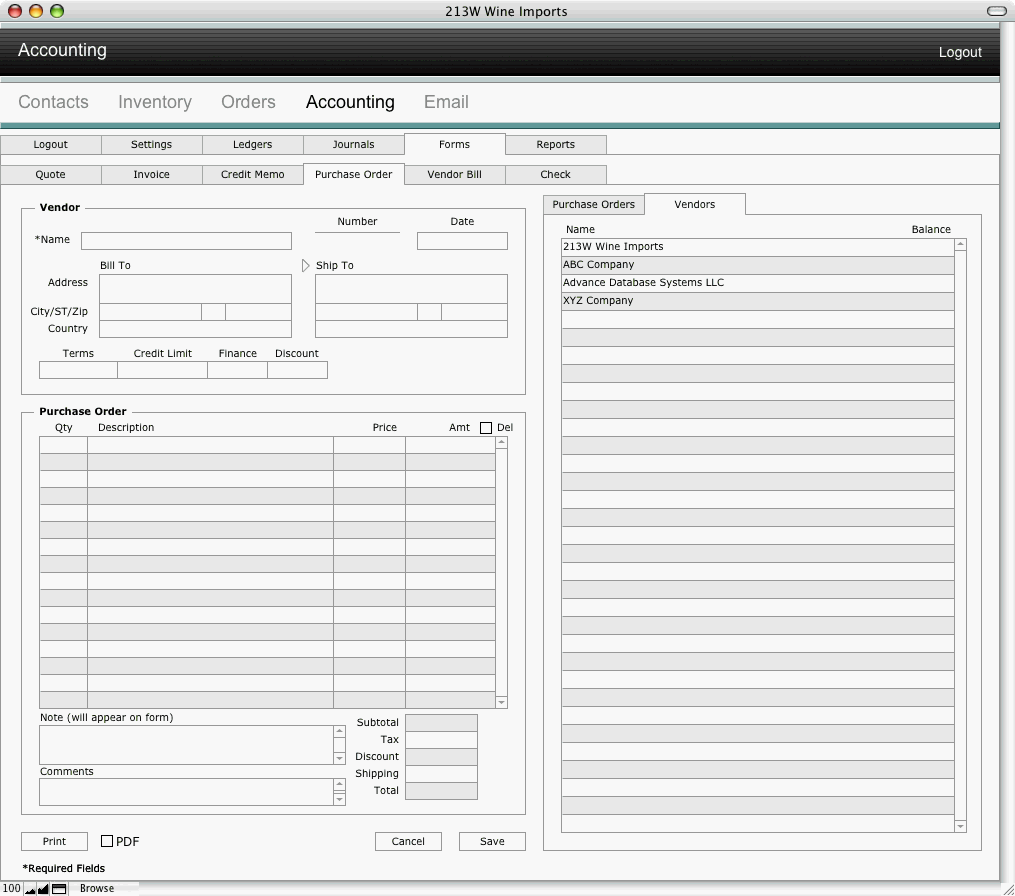Open the Credit Memo form tab
The image size is (1015, 896).
pyautogui.click(x=252, y=174)
